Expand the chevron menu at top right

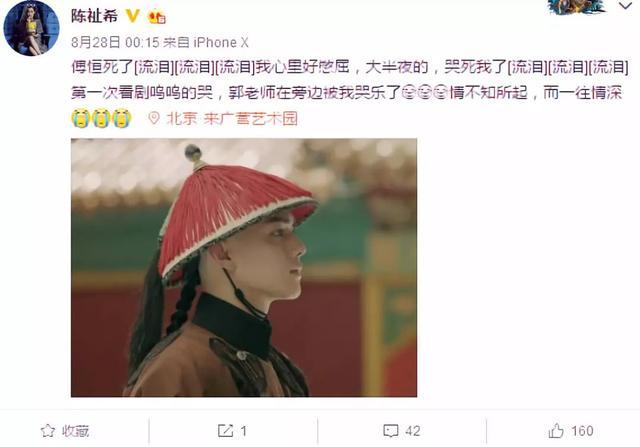(x=625, y=6)
